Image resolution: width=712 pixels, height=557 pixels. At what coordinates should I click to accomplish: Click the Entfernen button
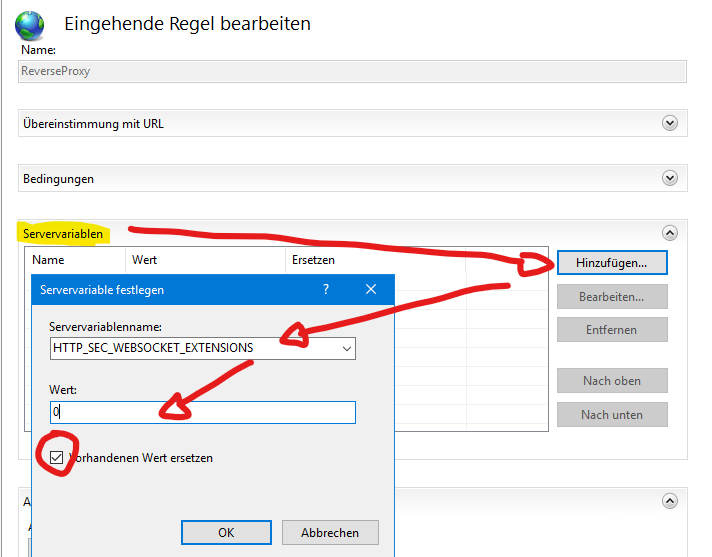(611, 330)
